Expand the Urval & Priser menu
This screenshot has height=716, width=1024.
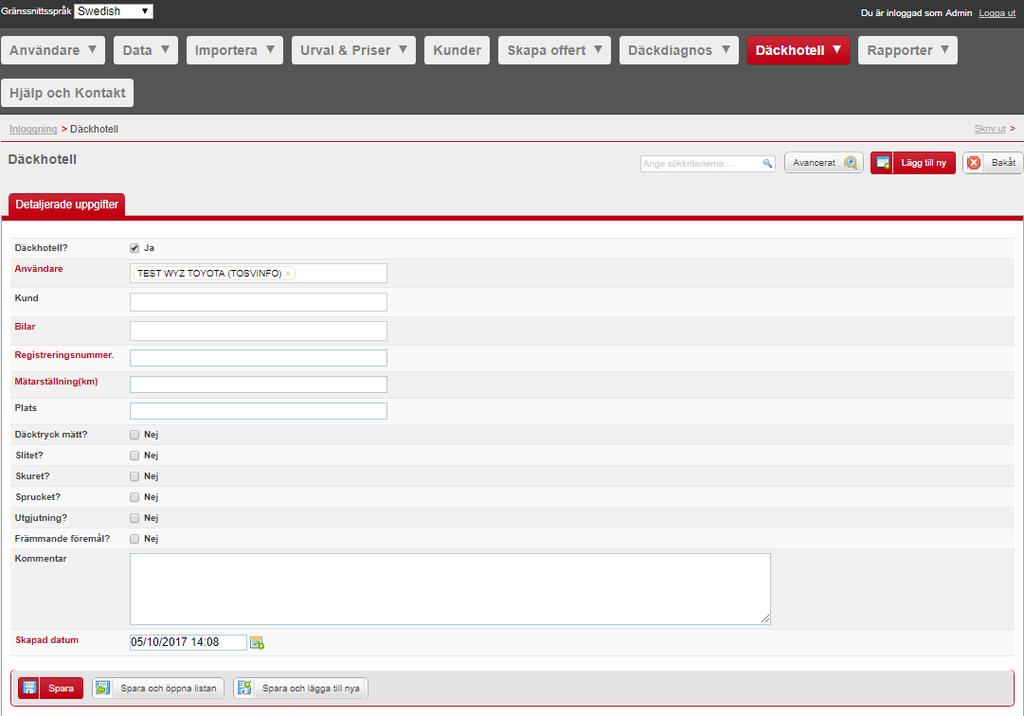pos(353,50)
